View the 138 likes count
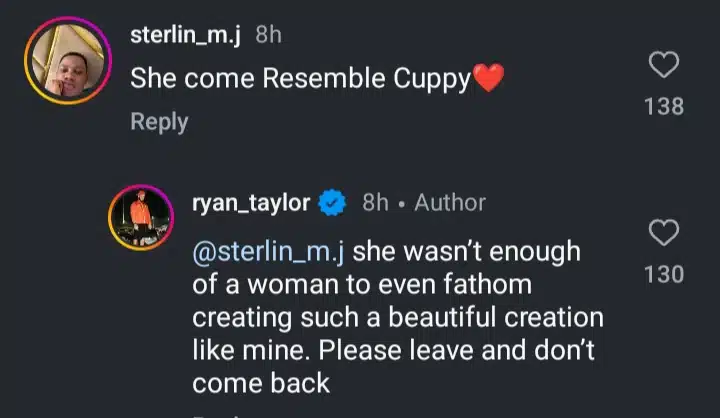720x418 pixels. tap(664, 105)
